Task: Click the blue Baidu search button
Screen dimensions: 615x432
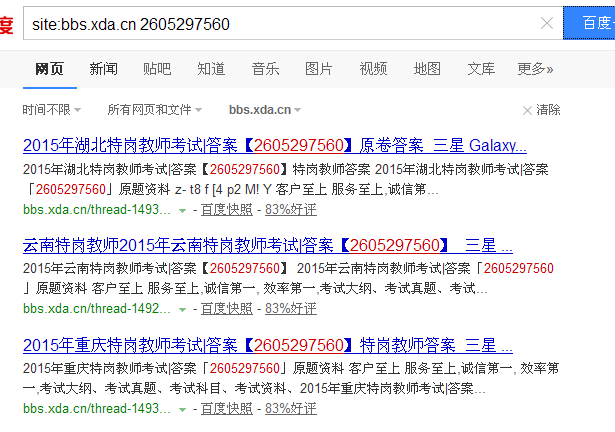Action: [590, 23]
